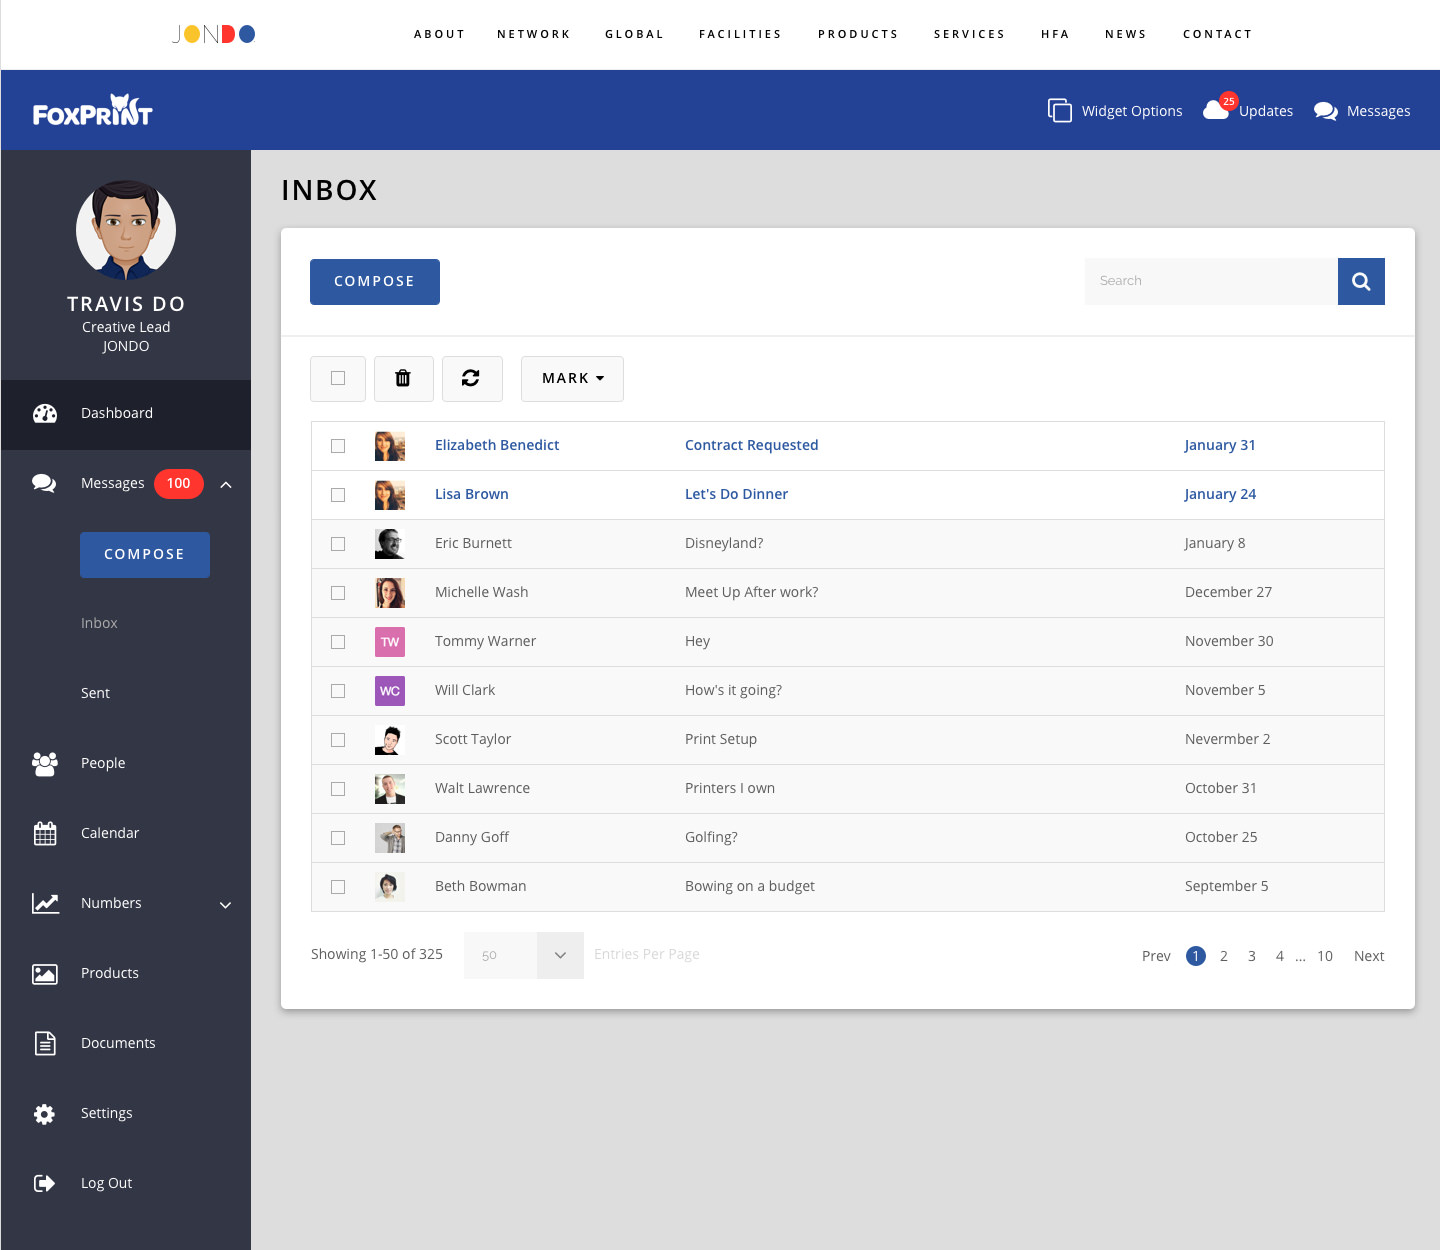Screen dimensions: 1440x1250
Task: Collapse the Messages sidebar section
Action: (226, 485)
